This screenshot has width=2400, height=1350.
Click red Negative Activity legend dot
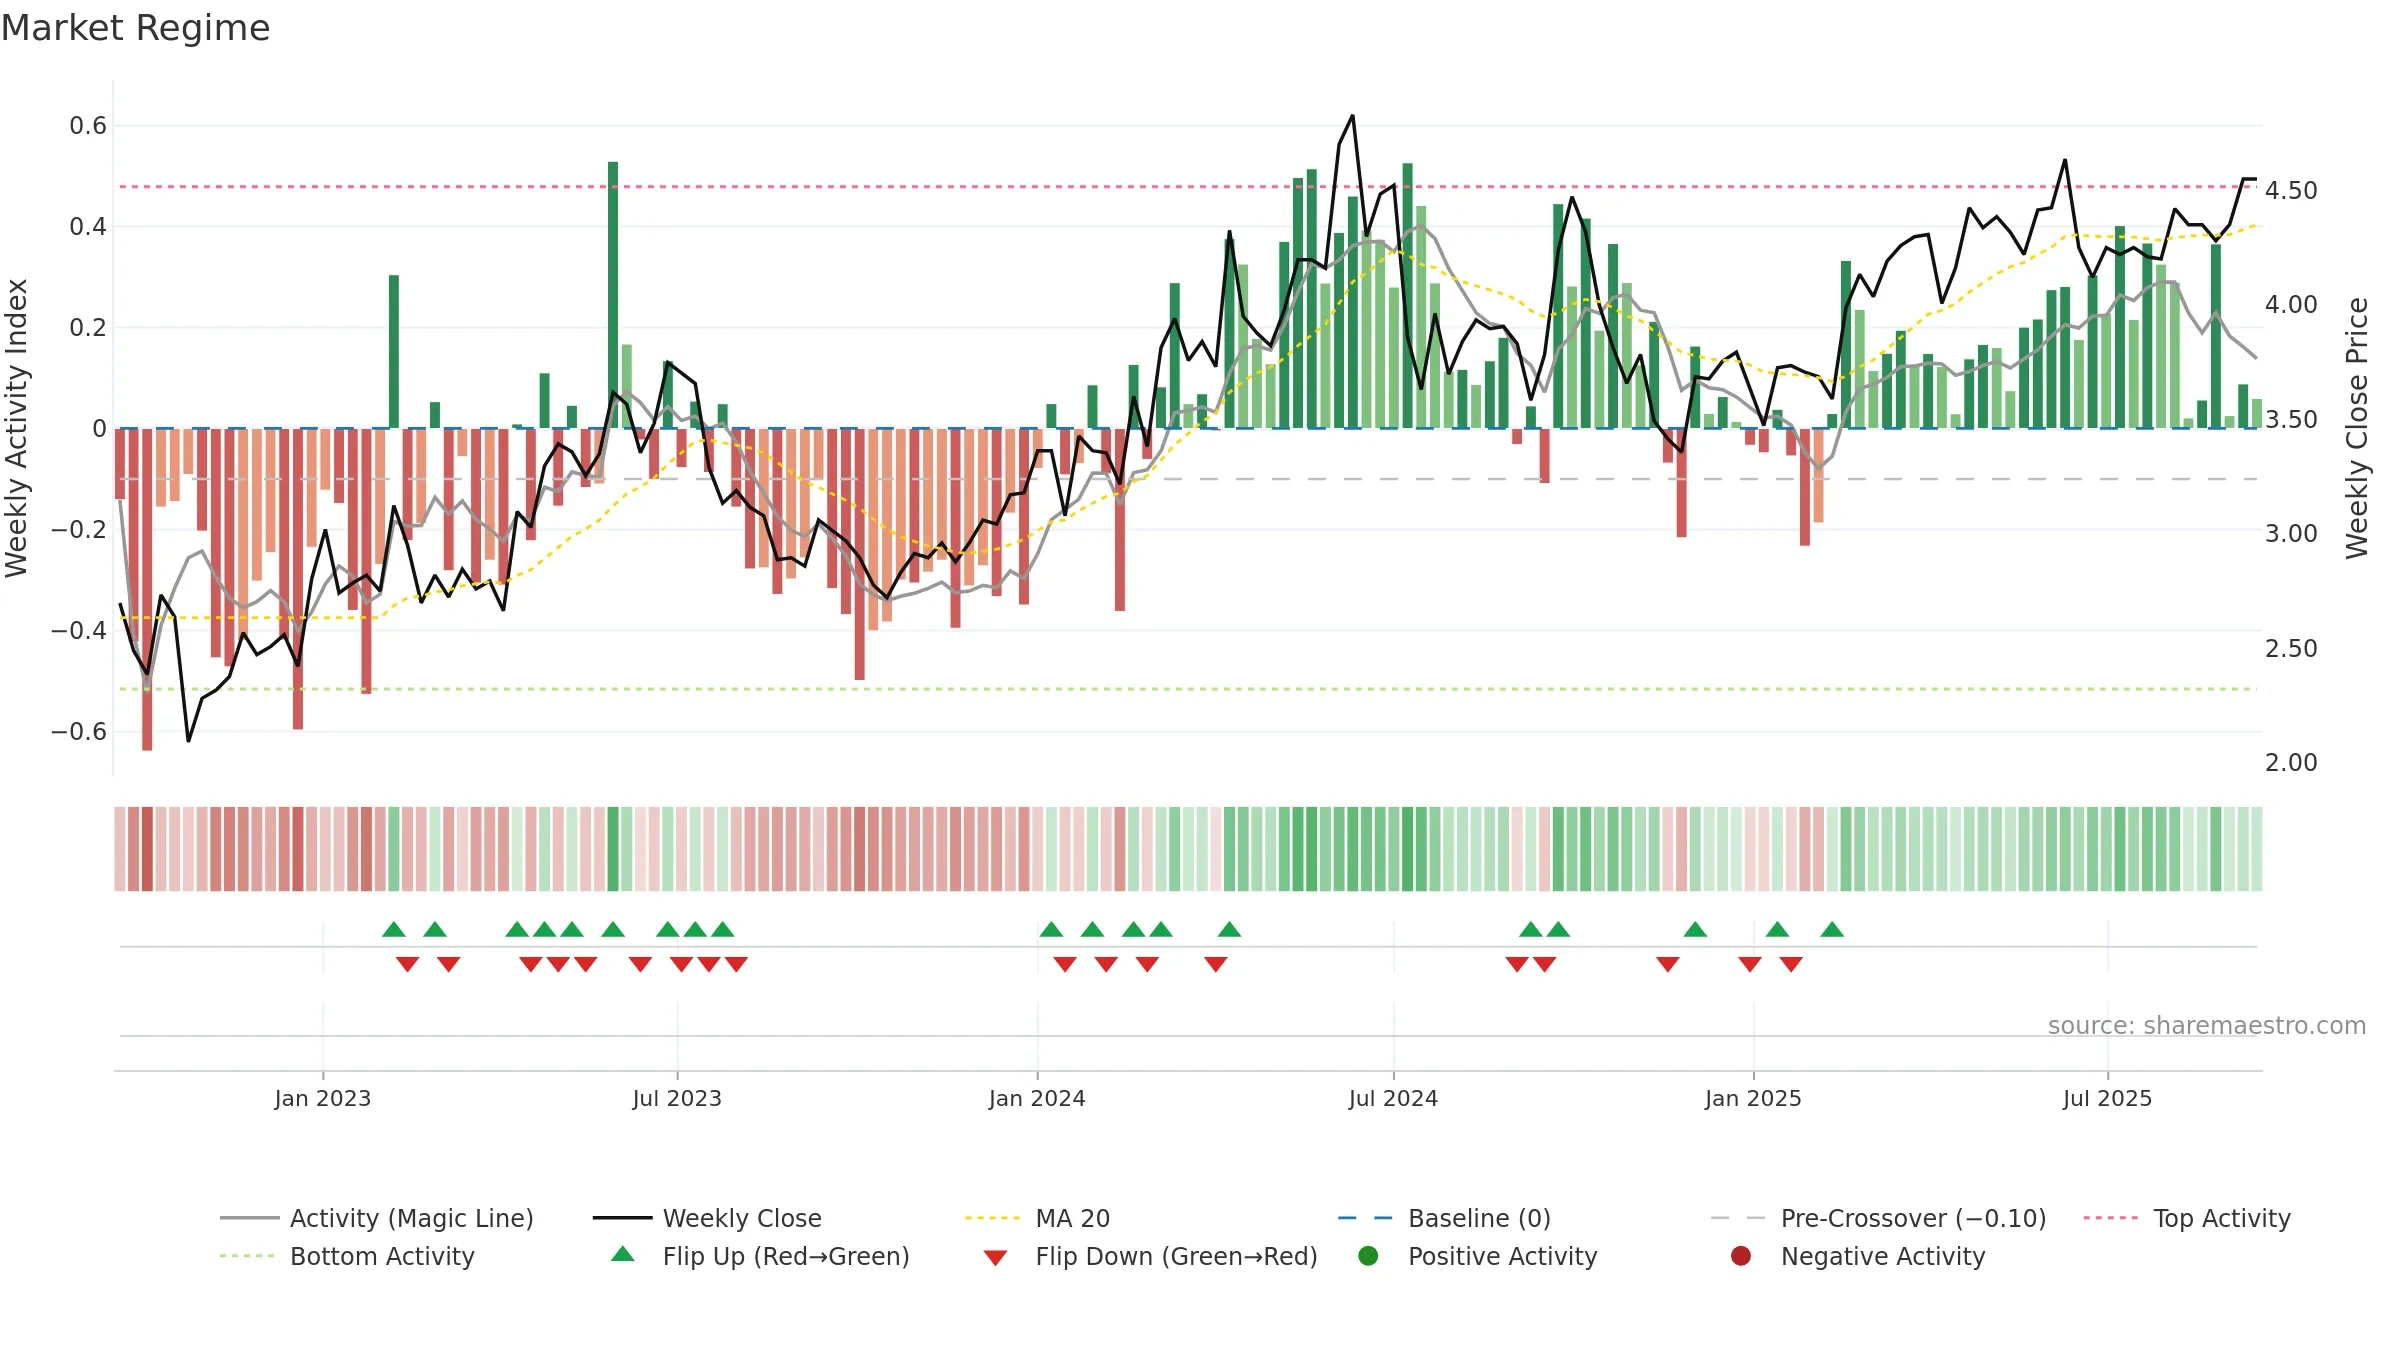[1741, 1255]
